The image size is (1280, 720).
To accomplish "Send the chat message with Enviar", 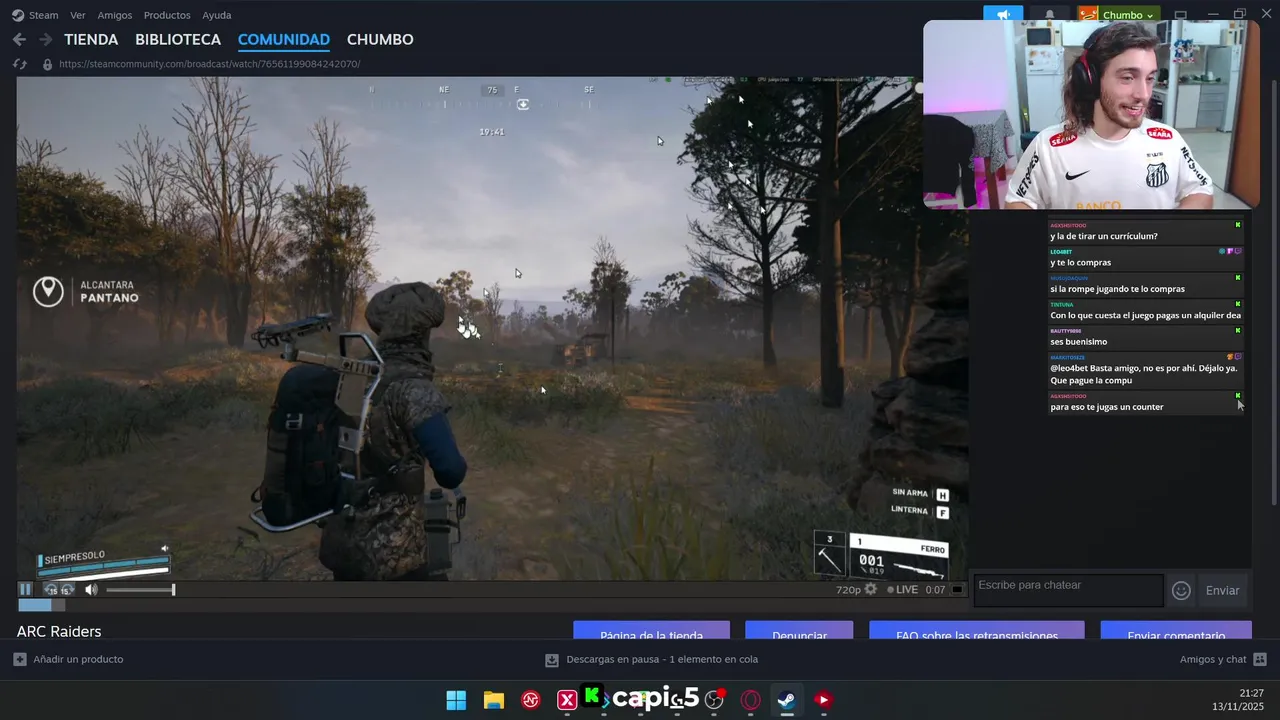I will coord(1222,590).
